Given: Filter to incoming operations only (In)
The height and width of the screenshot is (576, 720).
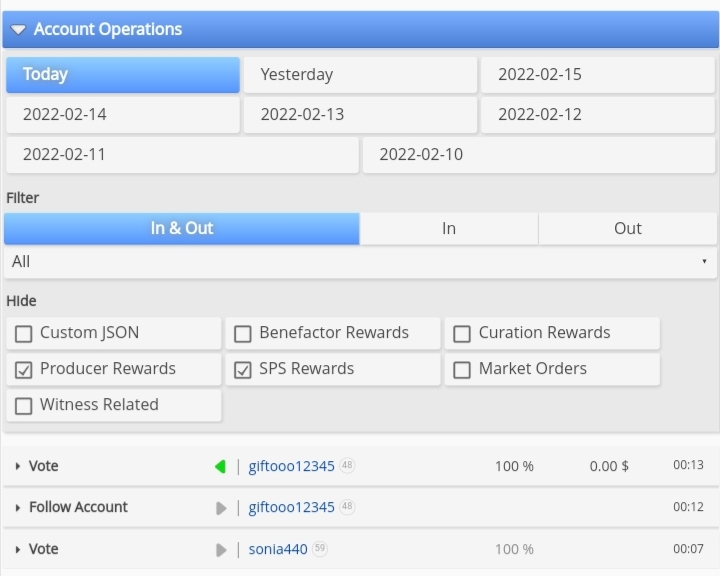Looking at the screenshot, I should click(x=449, y=228).
